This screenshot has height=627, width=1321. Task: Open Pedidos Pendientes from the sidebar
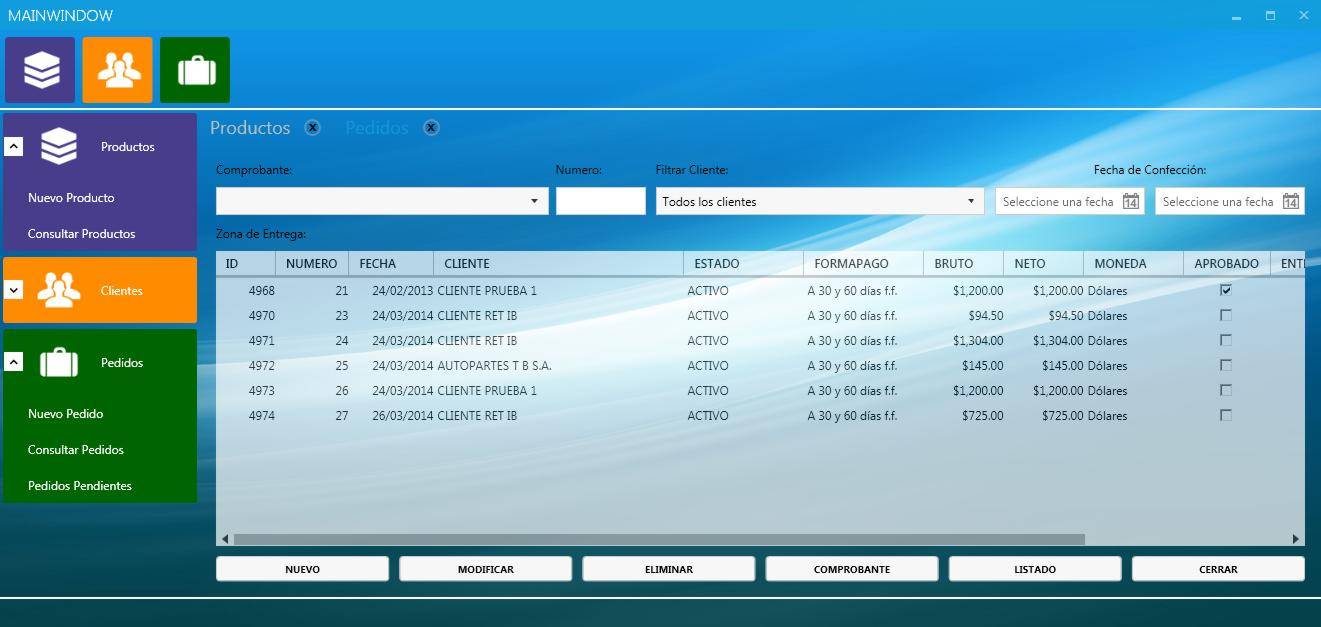(79, 486)
